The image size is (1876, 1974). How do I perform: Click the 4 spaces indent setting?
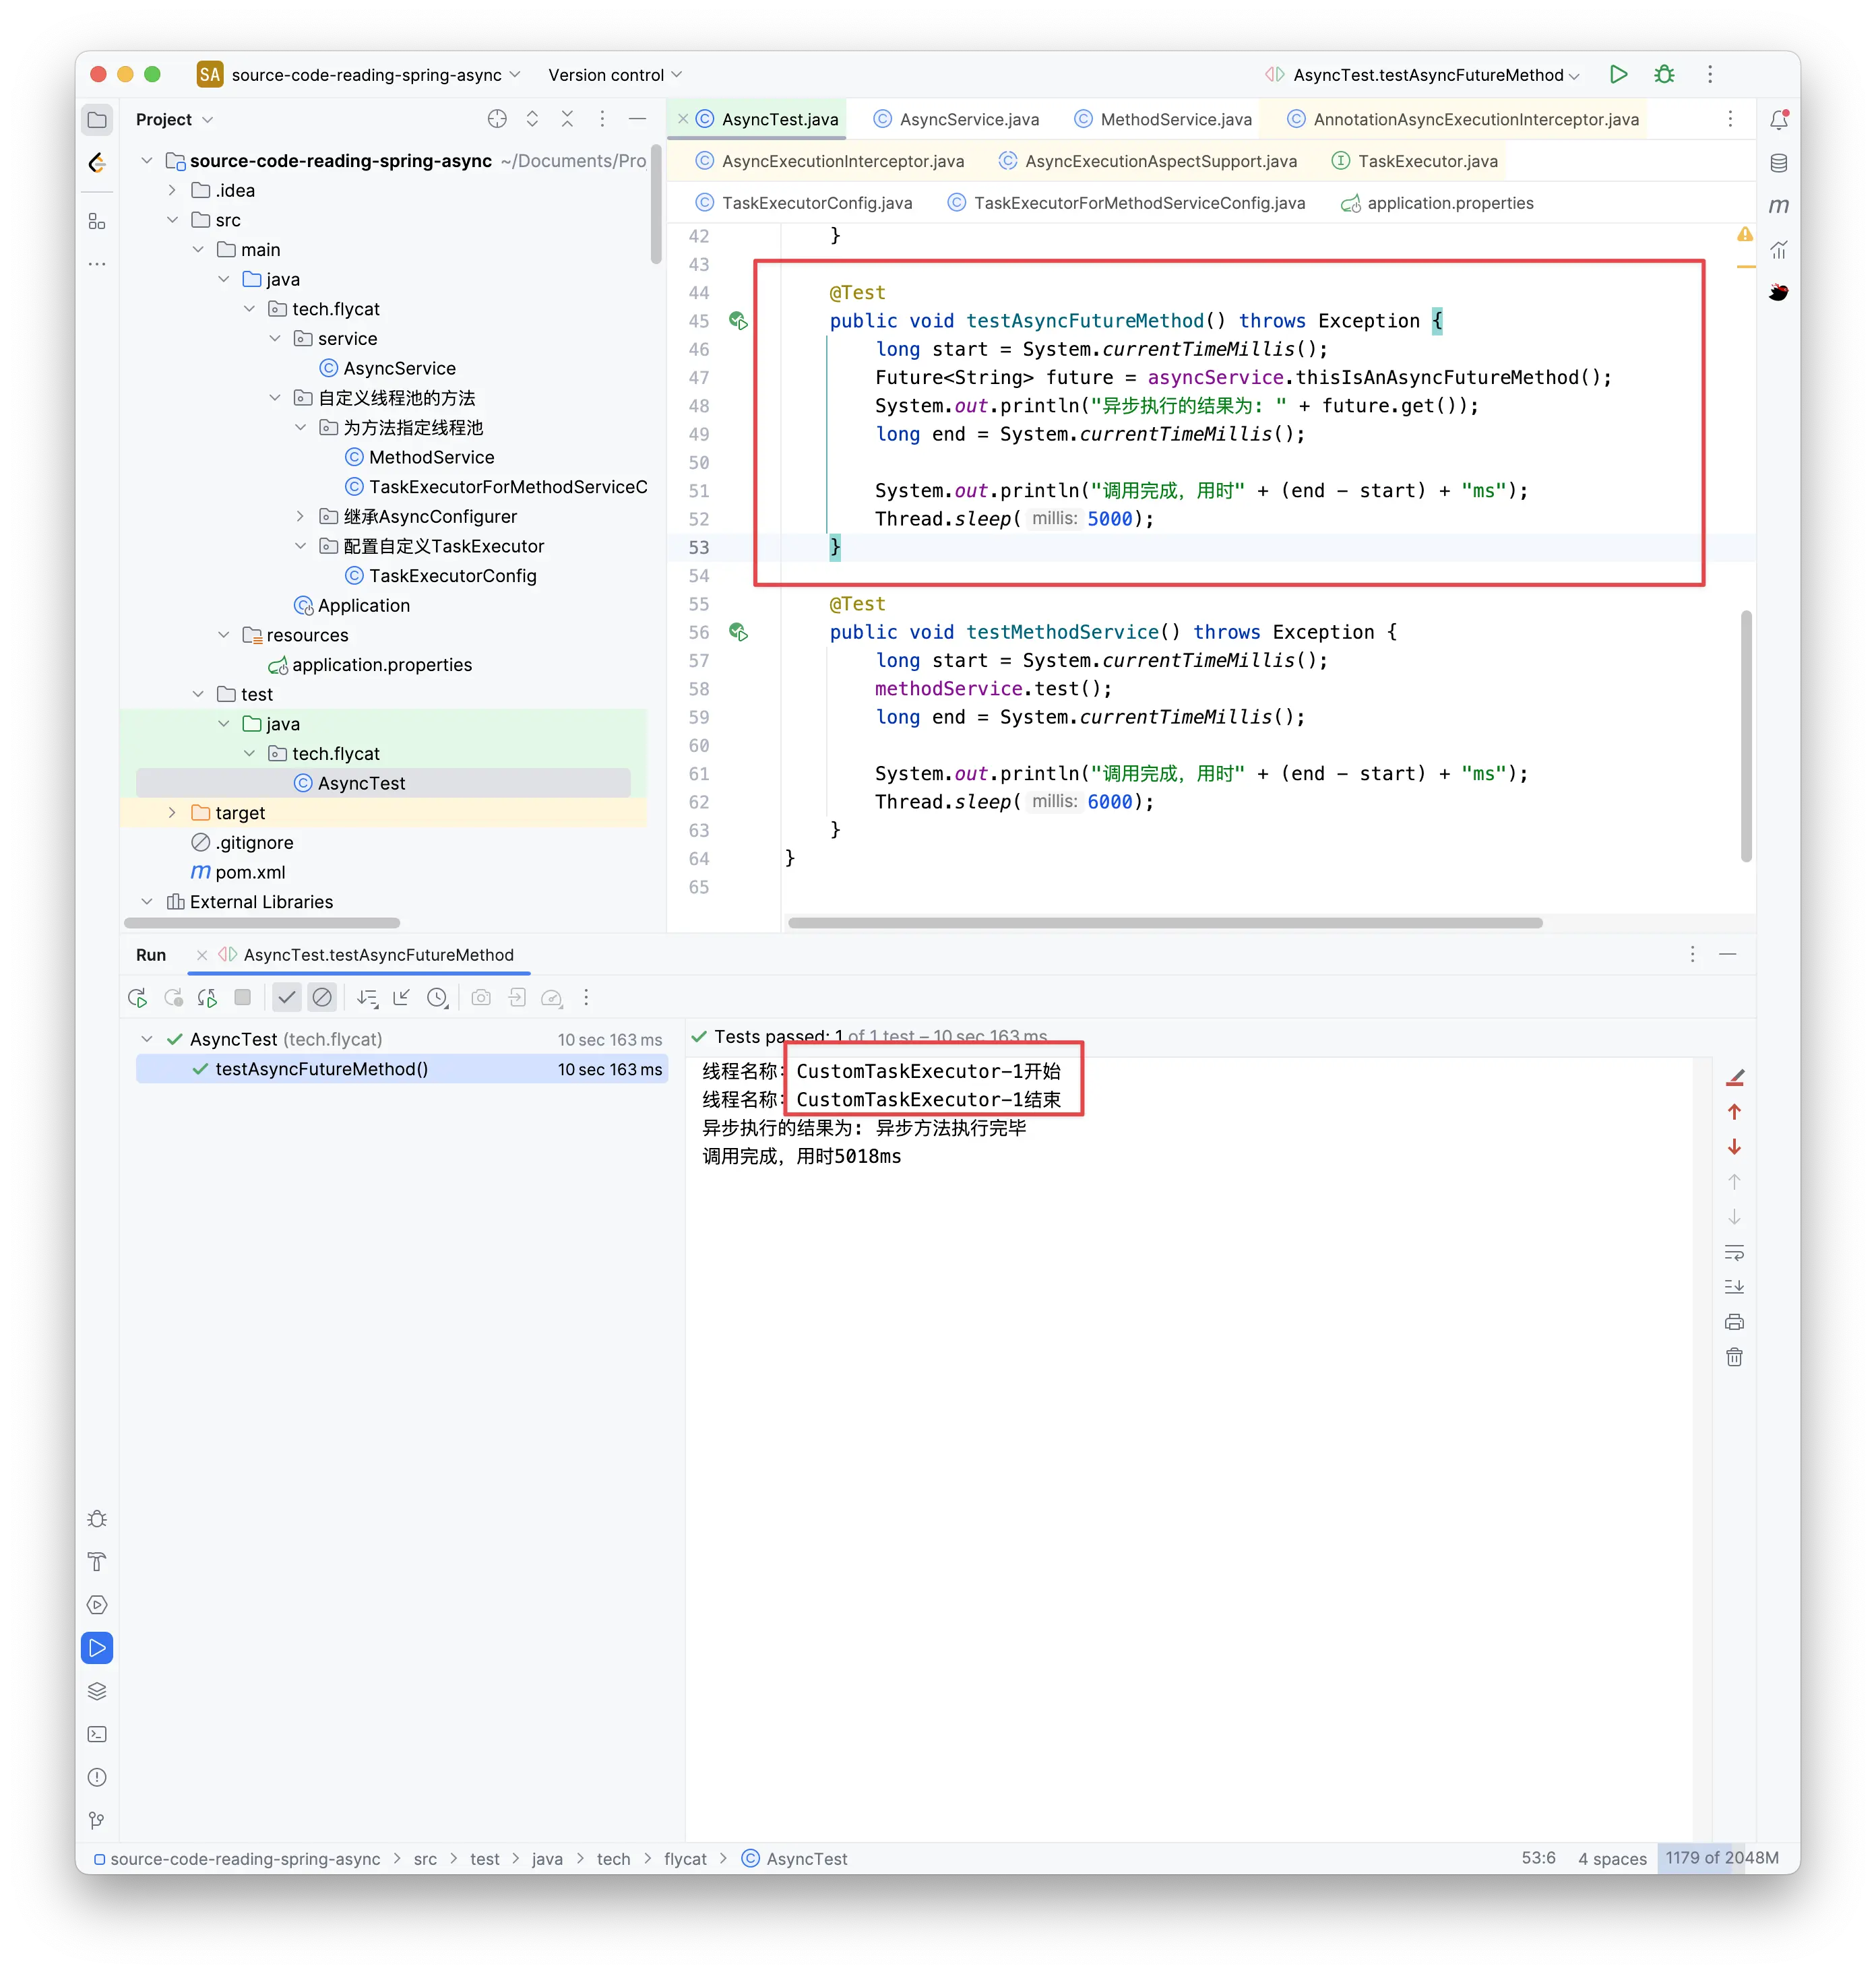(x=1612, y=1859)
